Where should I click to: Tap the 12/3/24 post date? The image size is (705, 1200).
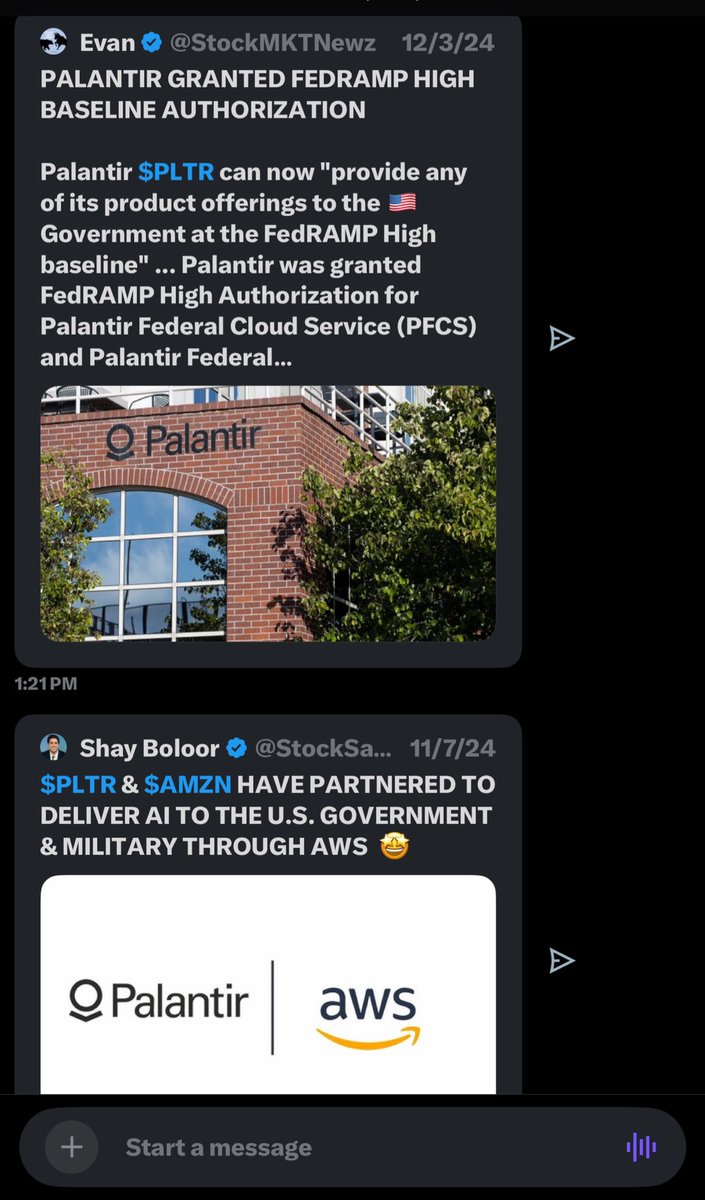(x=448, y=43)
